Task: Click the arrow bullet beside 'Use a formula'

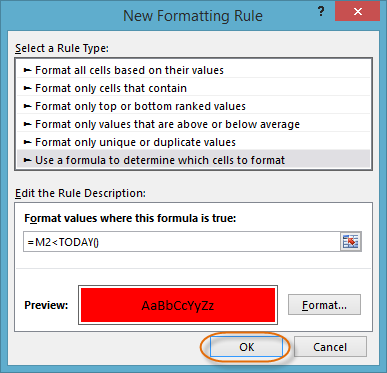Action: coord(28,160)
